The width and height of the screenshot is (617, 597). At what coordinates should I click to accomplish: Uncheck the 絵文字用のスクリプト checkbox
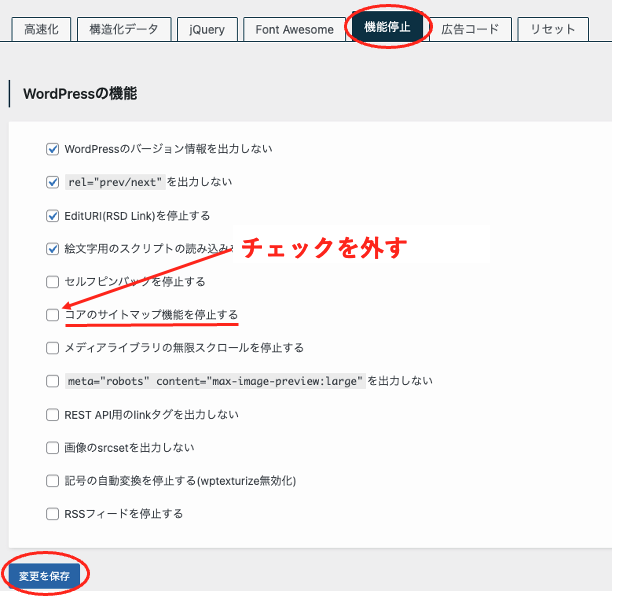[53, 249]
